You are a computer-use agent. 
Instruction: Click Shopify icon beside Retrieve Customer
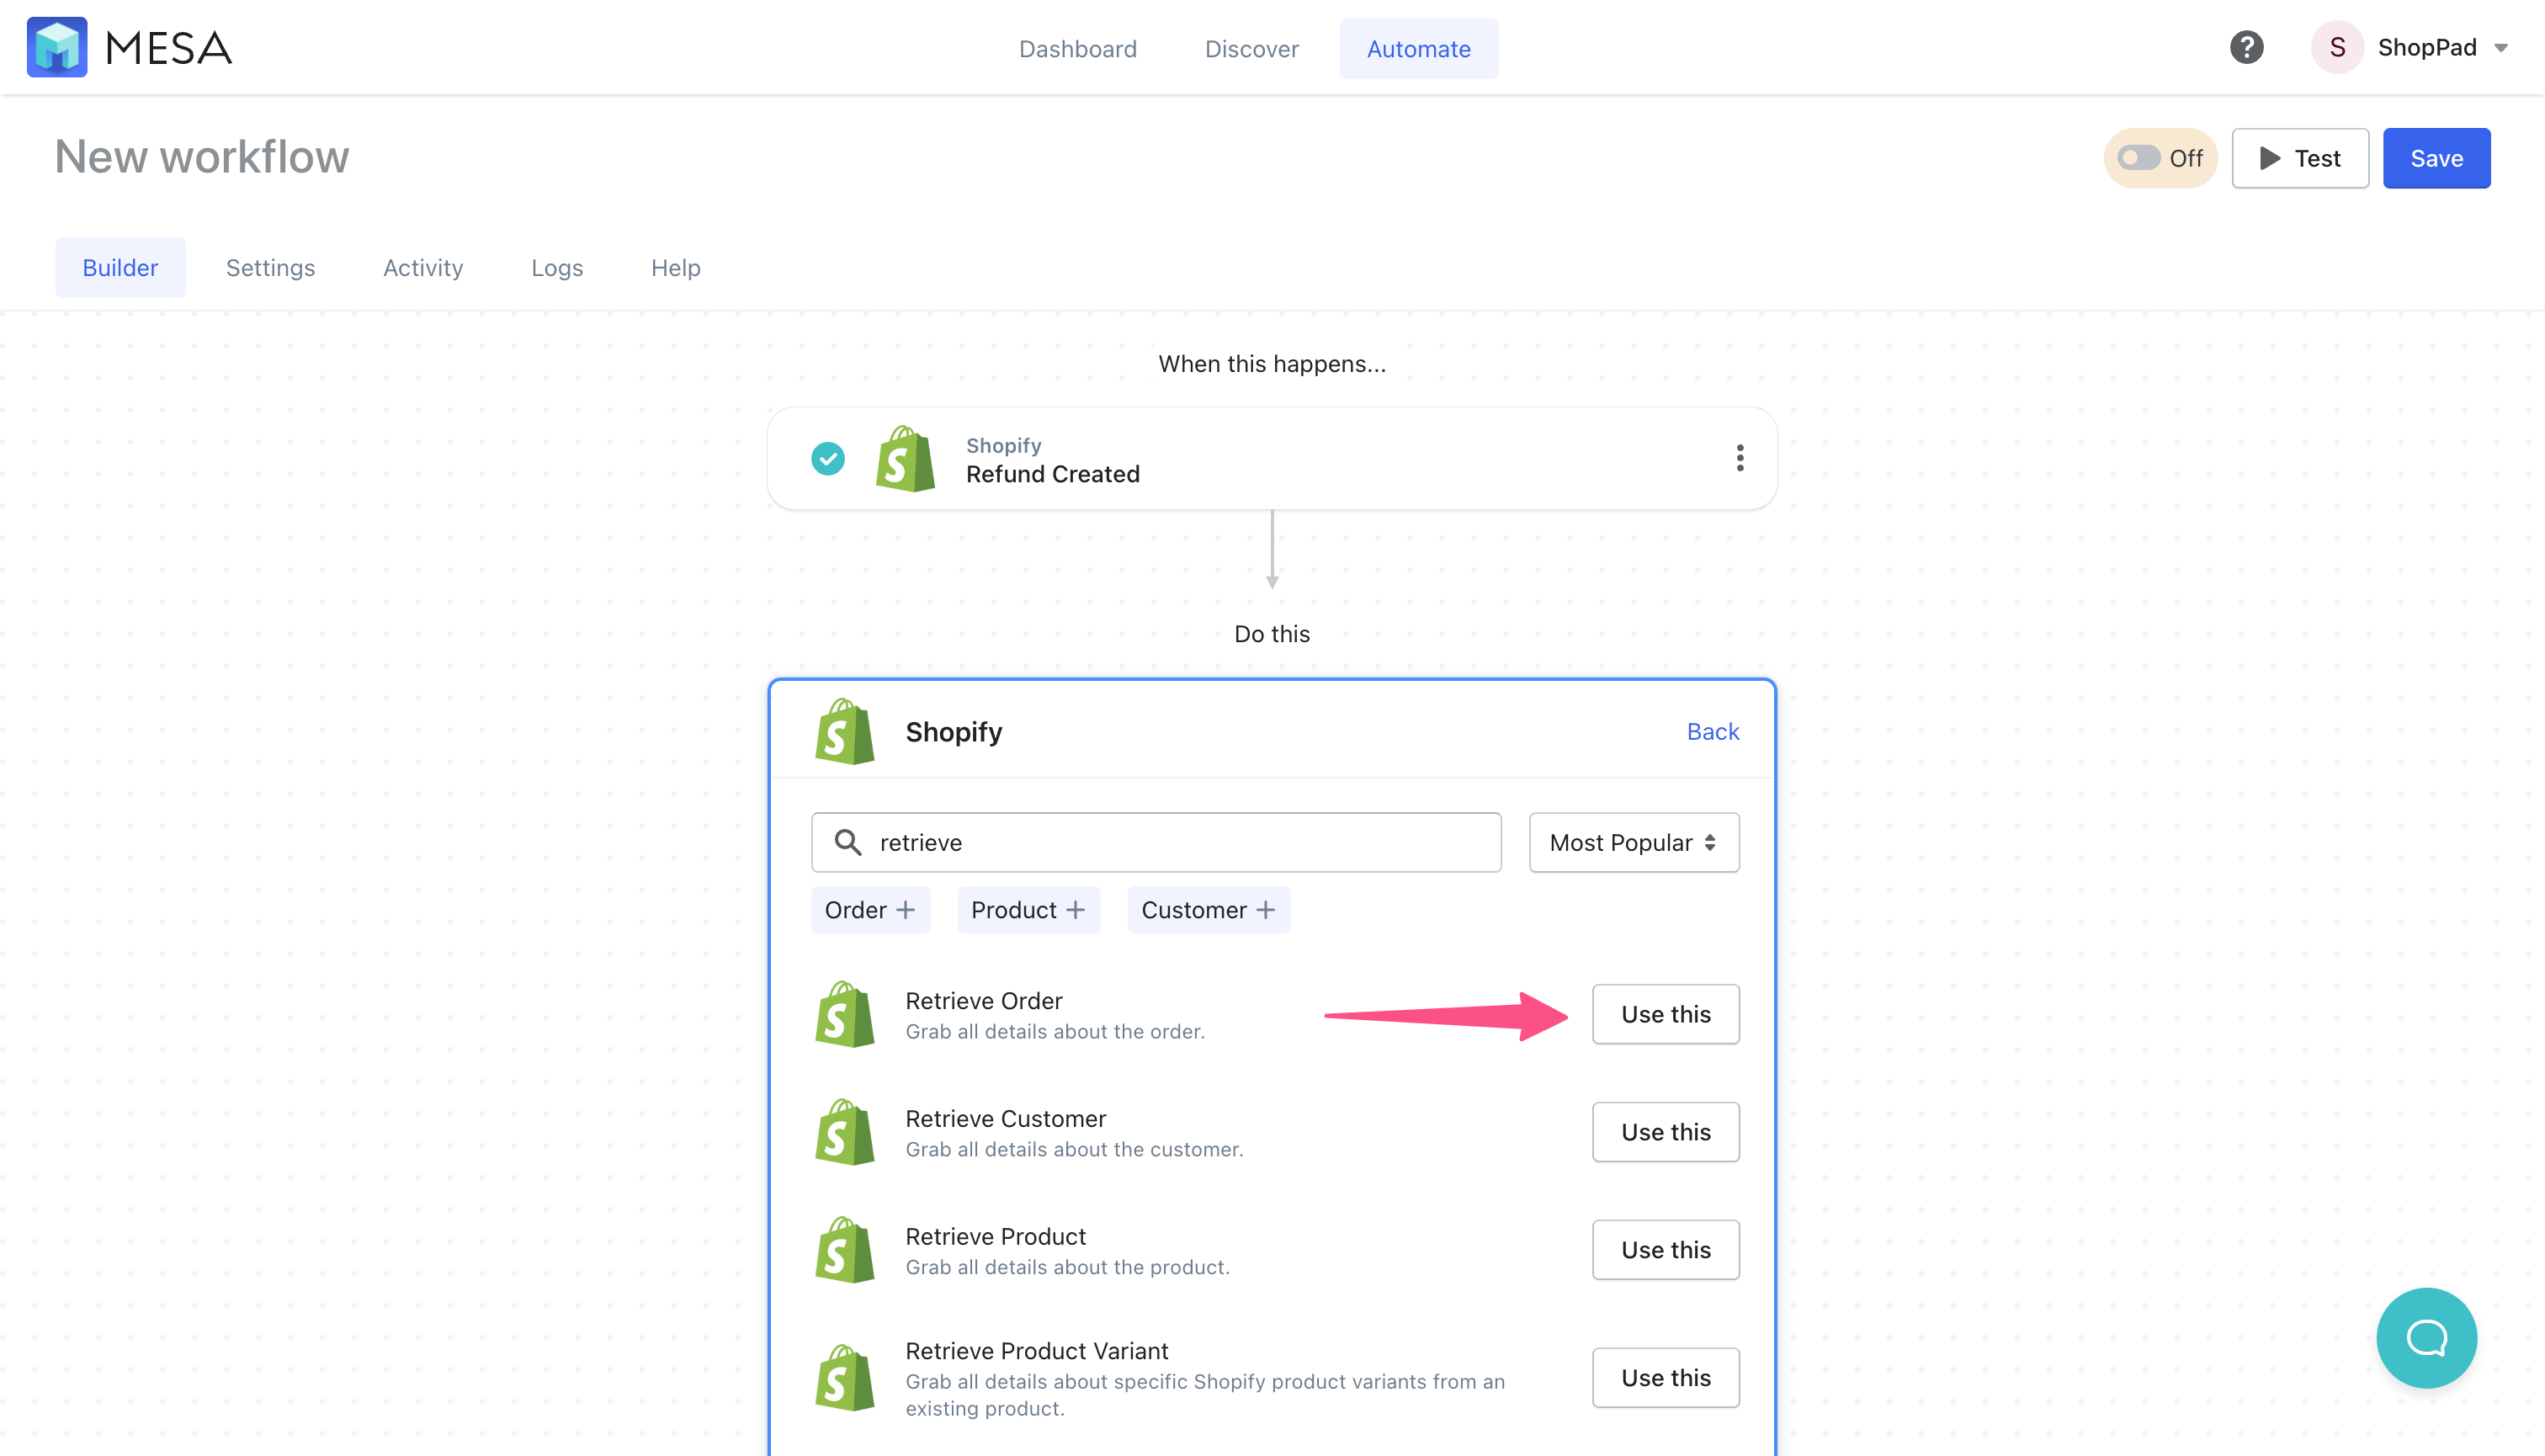pyautogui.click(x=844, y=1132)
